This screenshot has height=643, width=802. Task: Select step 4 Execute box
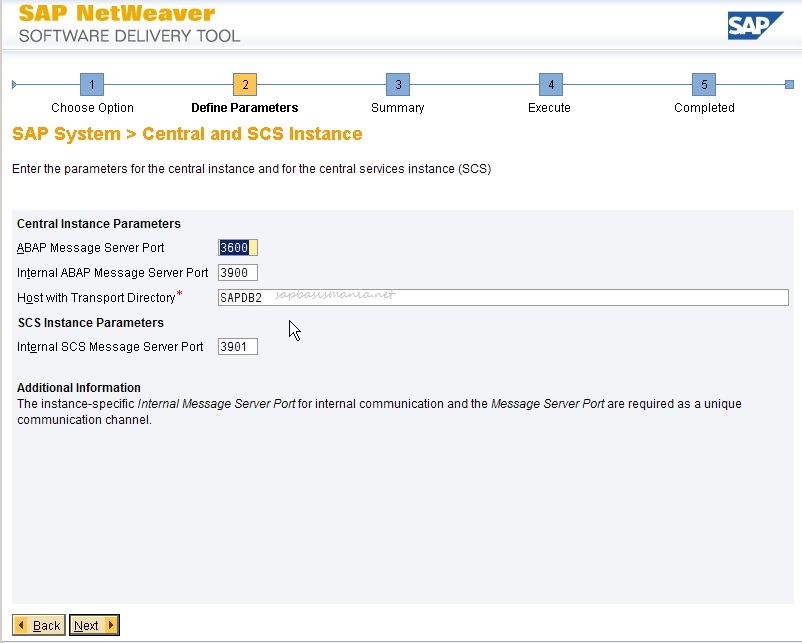click(x=551, y=84)
